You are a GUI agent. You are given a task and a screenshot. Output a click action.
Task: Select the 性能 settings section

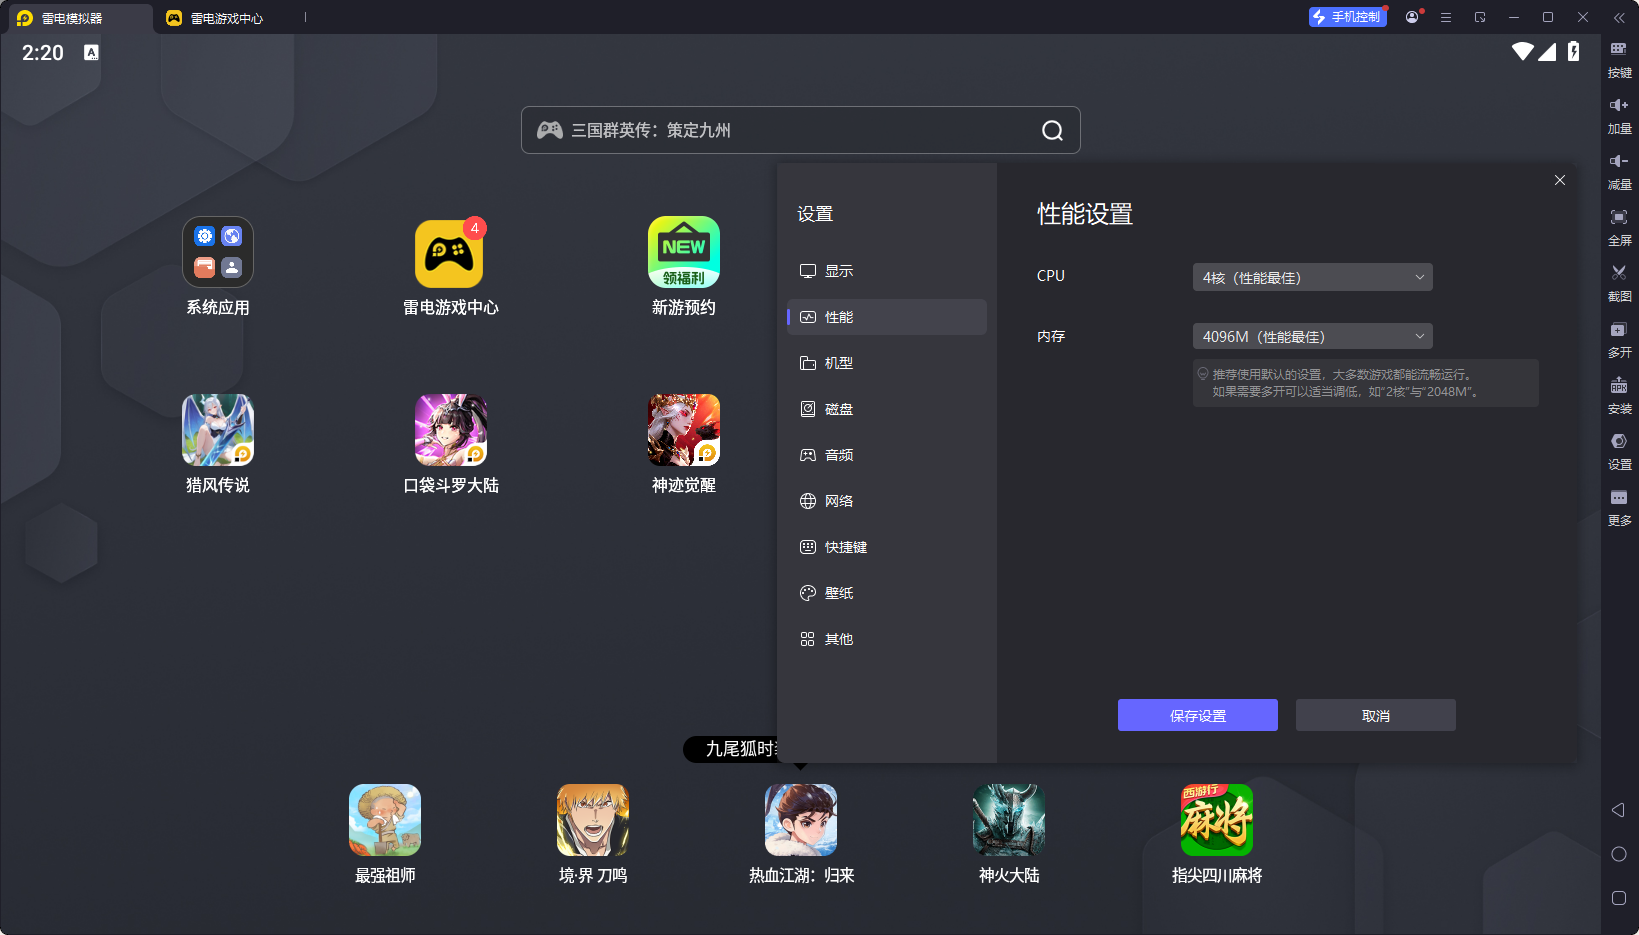[x=887, y=317]
